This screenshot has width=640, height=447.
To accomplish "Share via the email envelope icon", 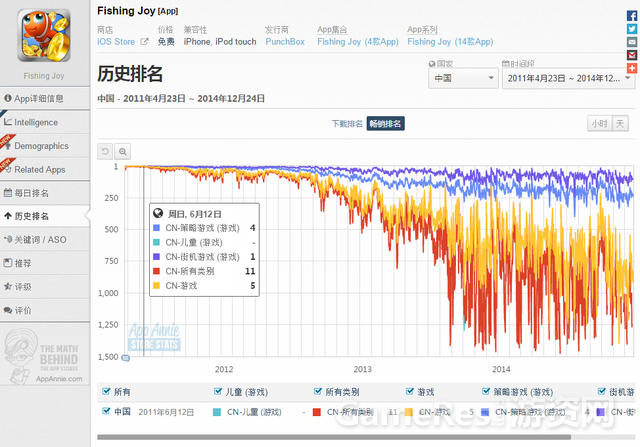I will 632,42.
